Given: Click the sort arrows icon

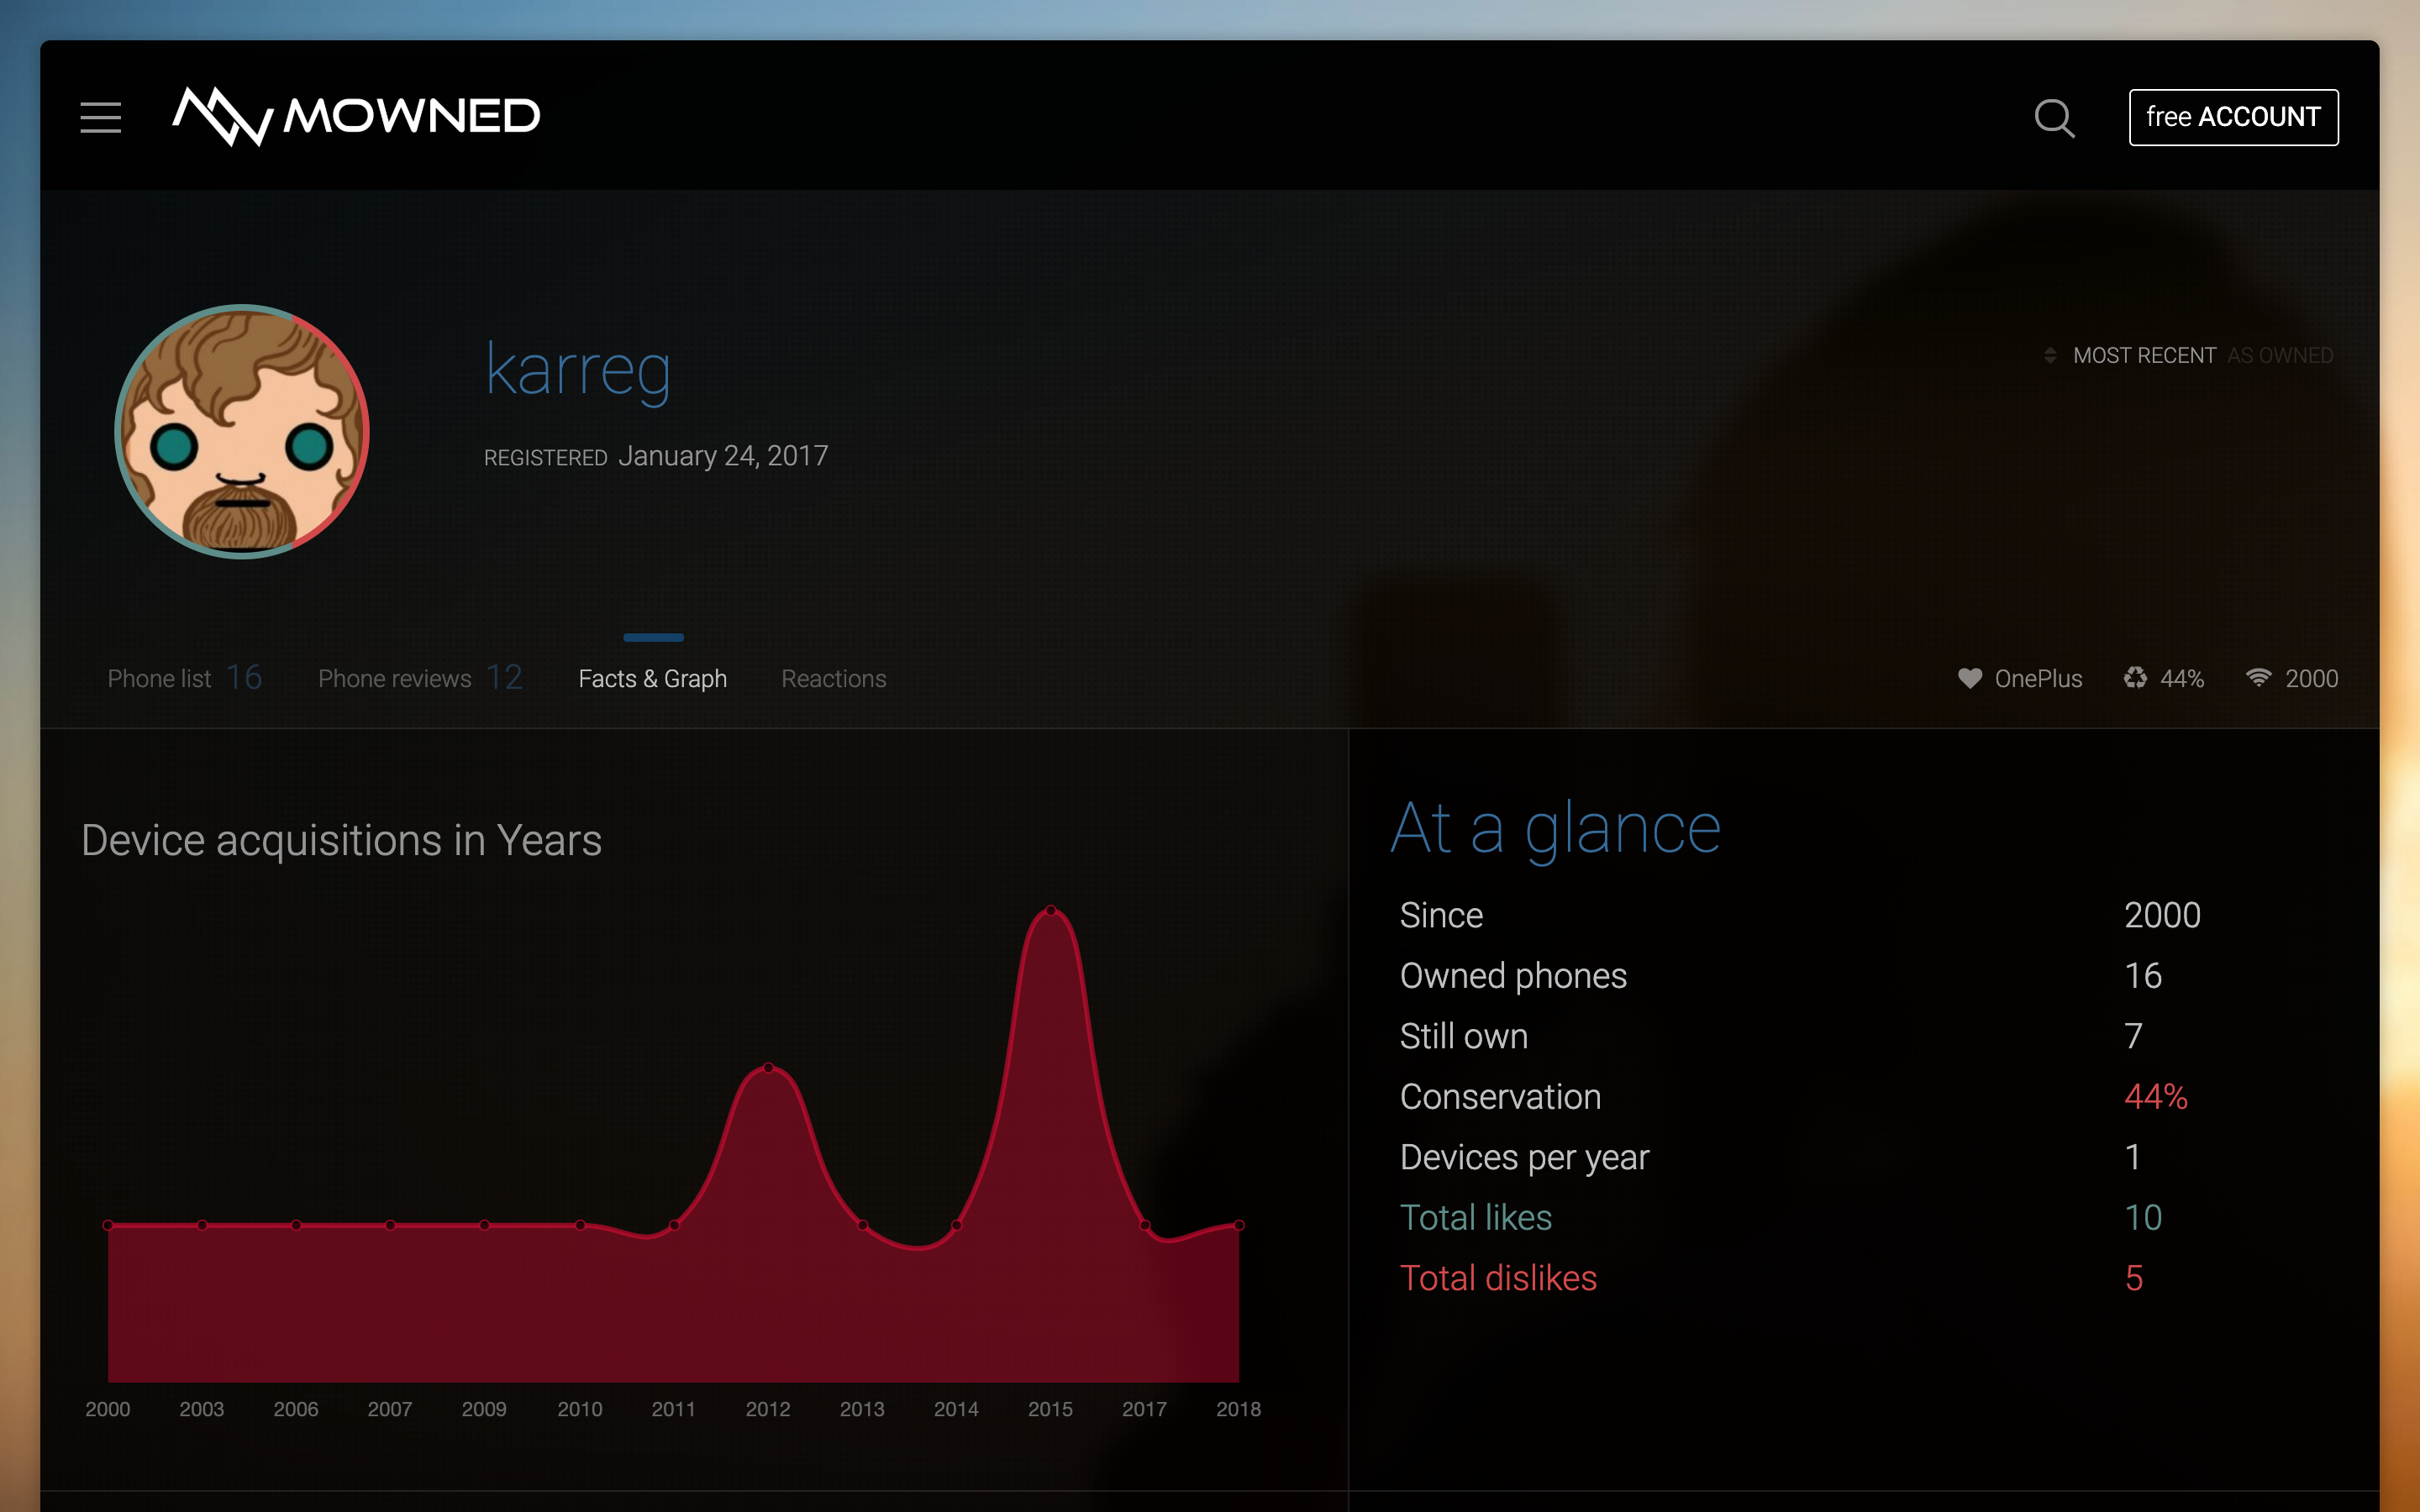Looking at the screenshot, I should 2050,355.
